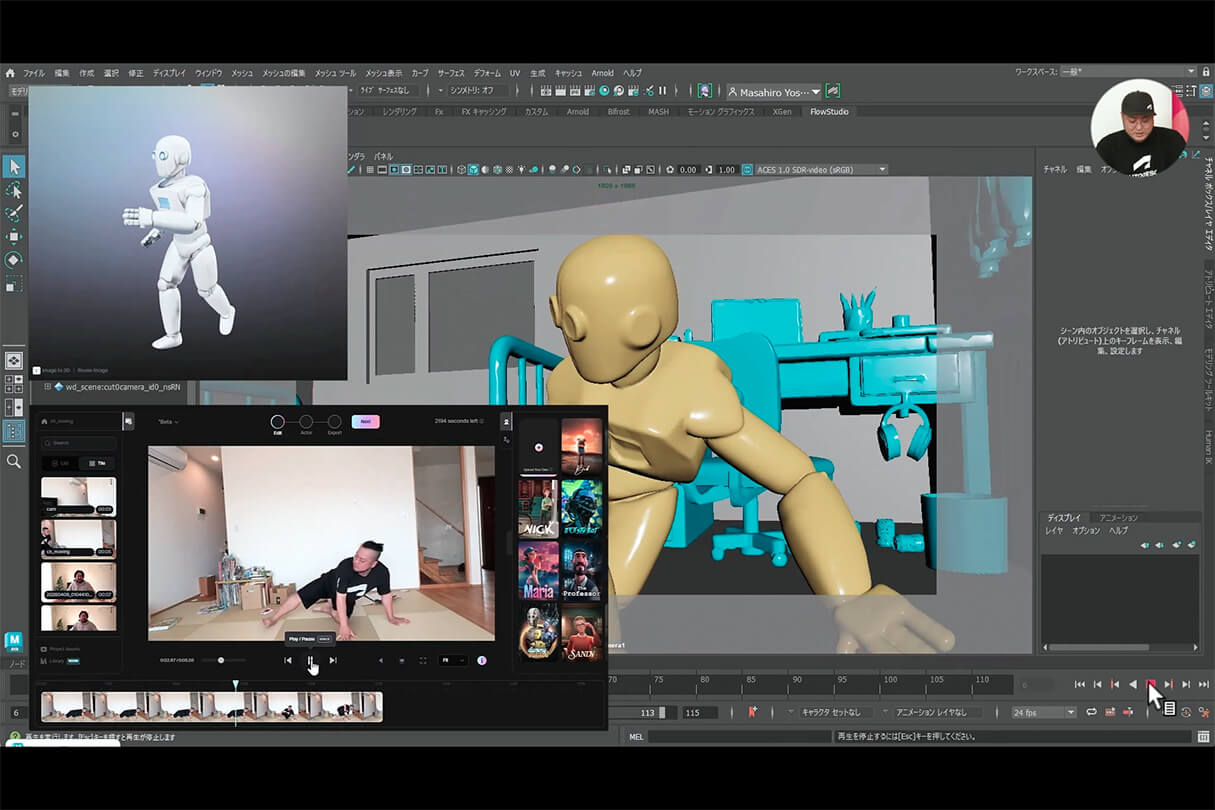Select the Edit step circle

[x=277, y=422]
